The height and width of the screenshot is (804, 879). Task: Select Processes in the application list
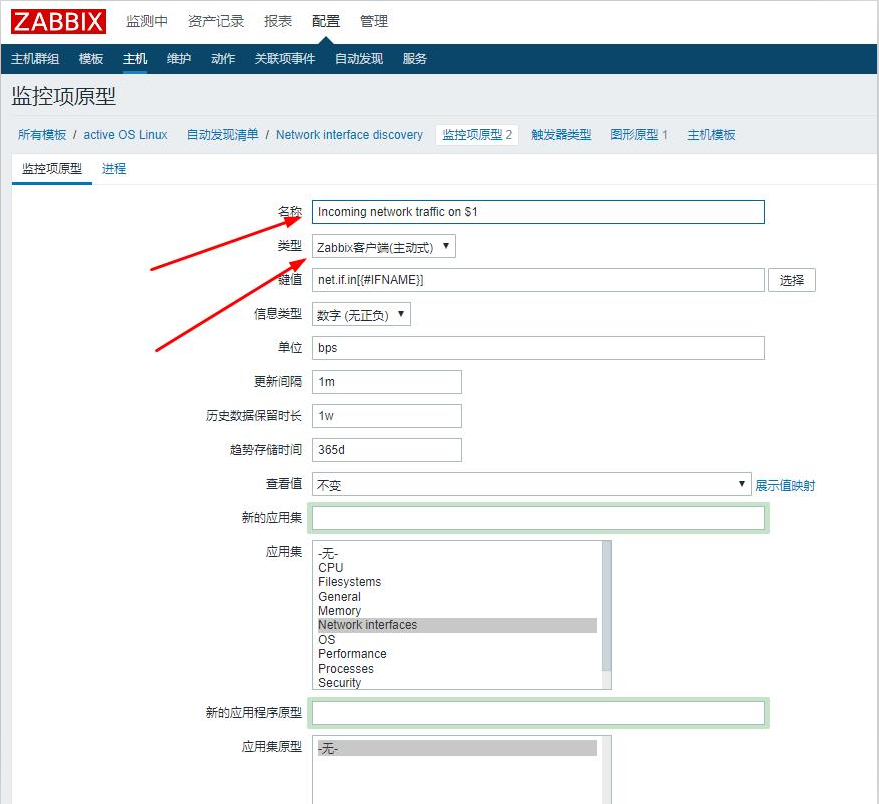(457, 669)
